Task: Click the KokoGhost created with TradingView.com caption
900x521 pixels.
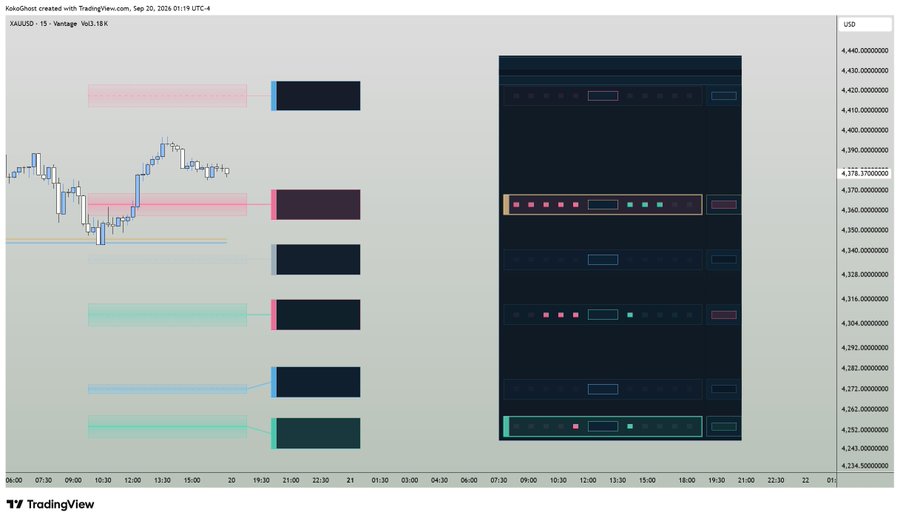Action: (x=107, y=9)
